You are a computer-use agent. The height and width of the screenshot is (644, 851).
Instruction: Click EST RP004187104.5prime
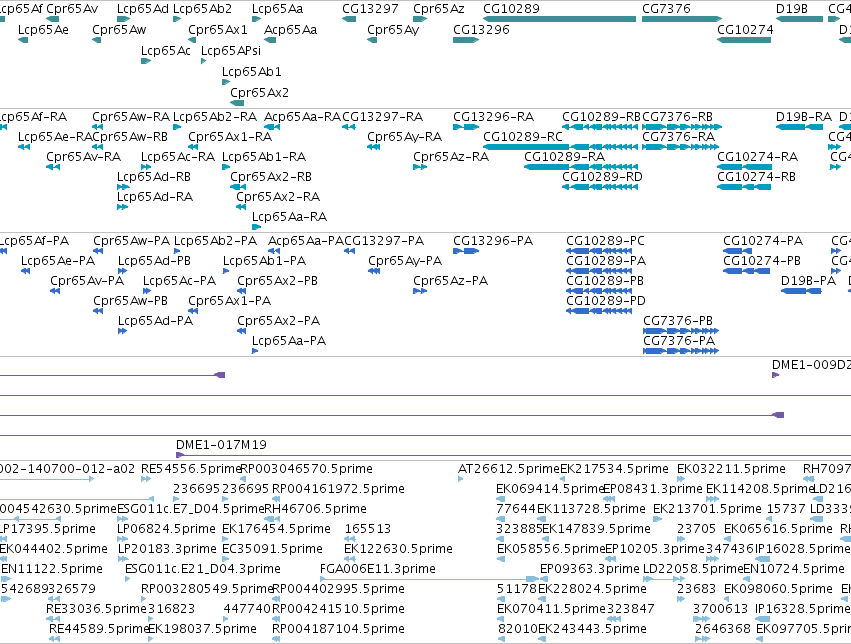[x=276, y=639]
